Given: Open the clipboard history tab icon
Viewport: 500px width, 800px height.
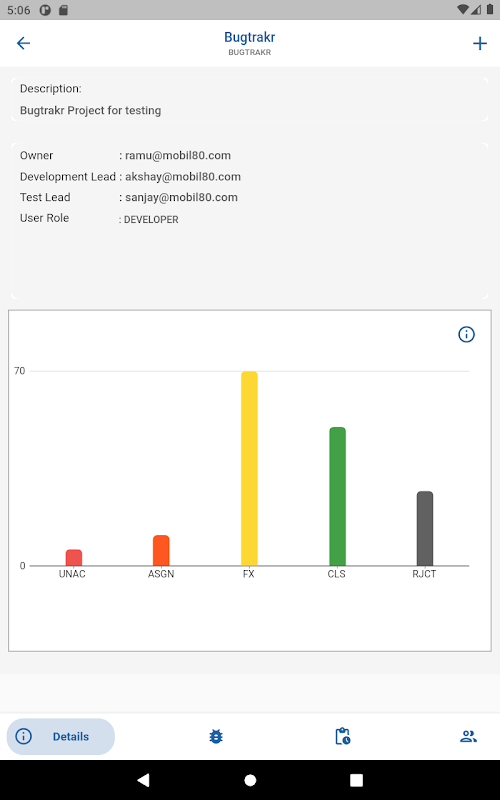Looking at the screenshot, I should 342,736.
